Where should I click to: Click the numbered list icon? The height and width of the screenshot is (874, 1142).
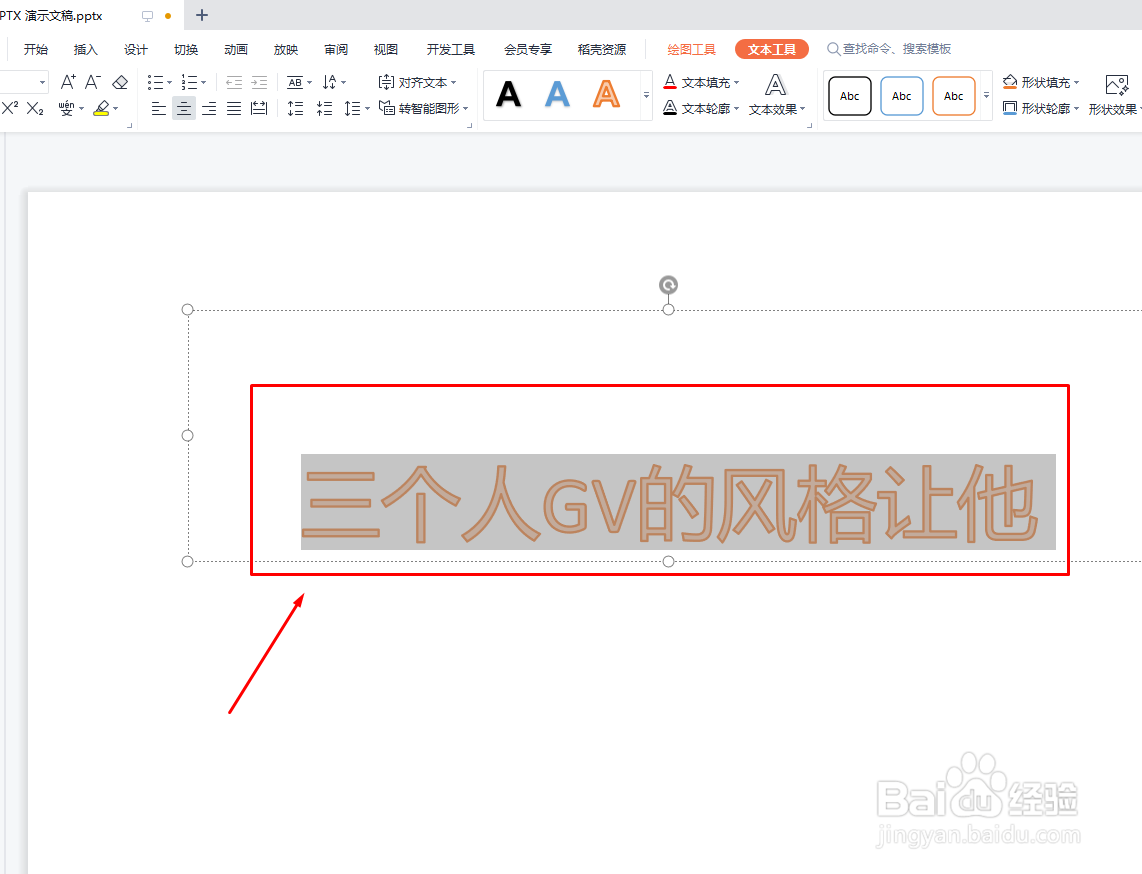click(x=189, y=82)
